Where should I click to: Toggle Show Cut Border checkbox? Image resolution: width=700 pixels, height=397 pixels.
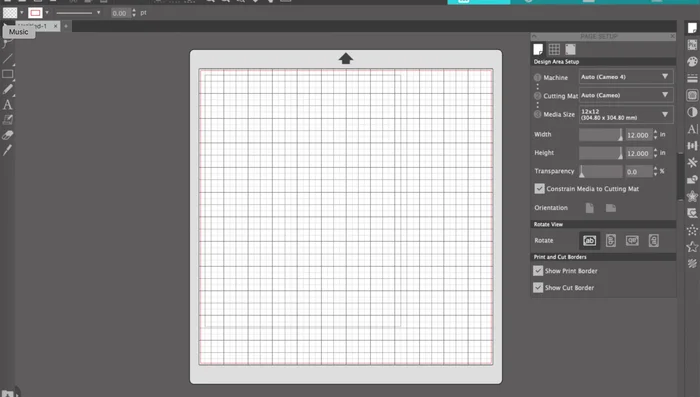538,288
